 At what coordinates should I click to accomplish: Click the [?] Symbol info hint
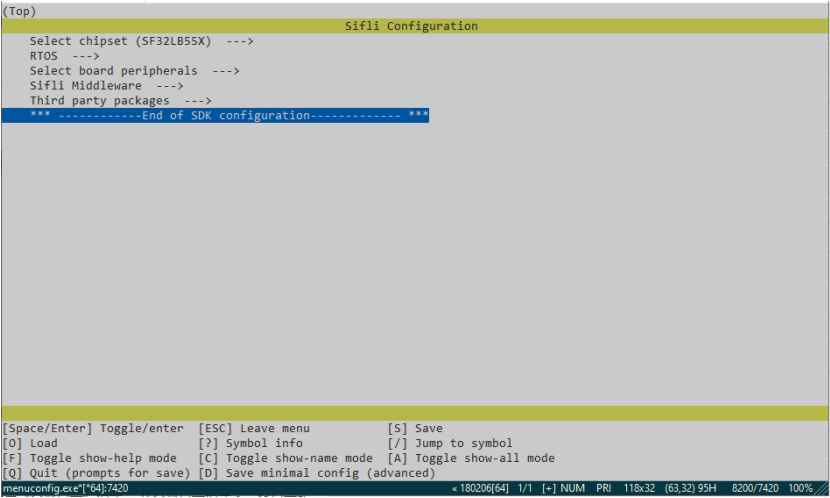click(x=250, y=443)
